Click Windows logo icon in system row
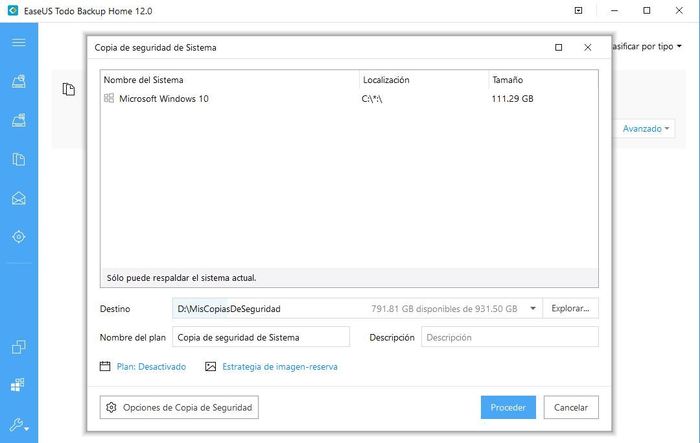 109,98
